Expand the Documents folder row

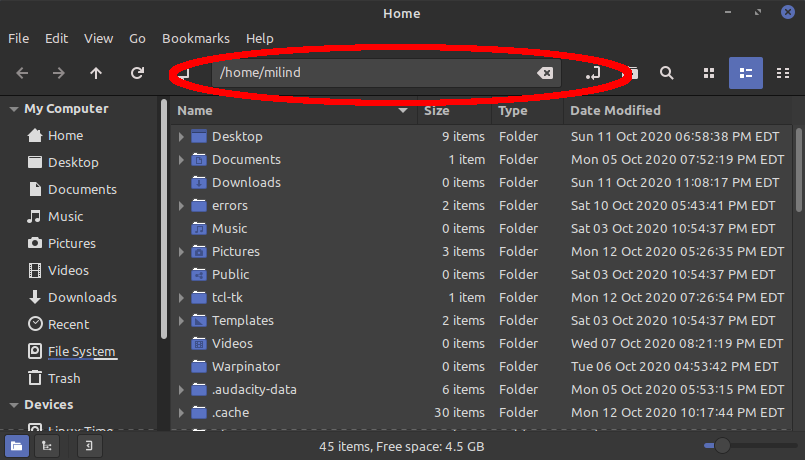181,160
